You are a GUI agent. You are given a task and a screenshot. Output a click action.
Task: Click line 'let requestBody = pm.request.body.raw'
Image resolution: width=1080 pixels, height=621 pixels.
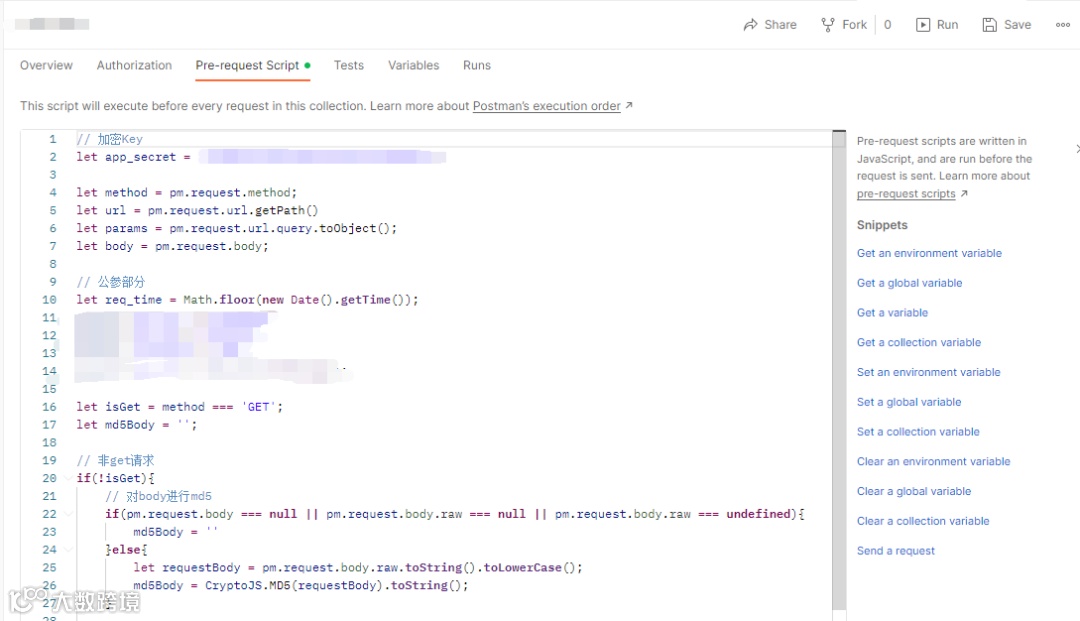357,567
